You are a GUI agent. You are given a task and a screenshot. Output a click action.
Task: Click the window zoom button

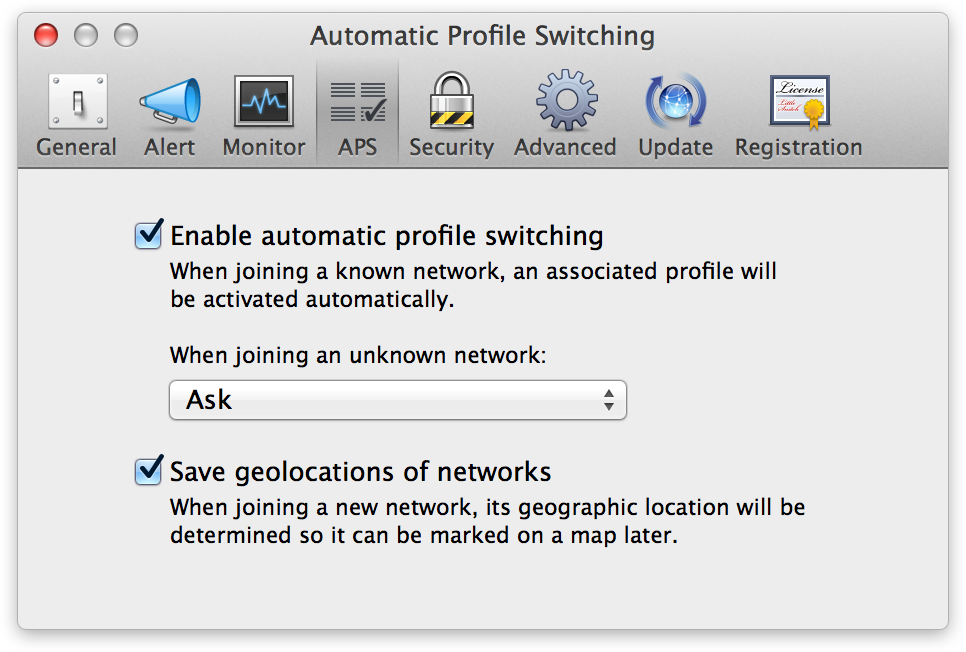point(126,37)
